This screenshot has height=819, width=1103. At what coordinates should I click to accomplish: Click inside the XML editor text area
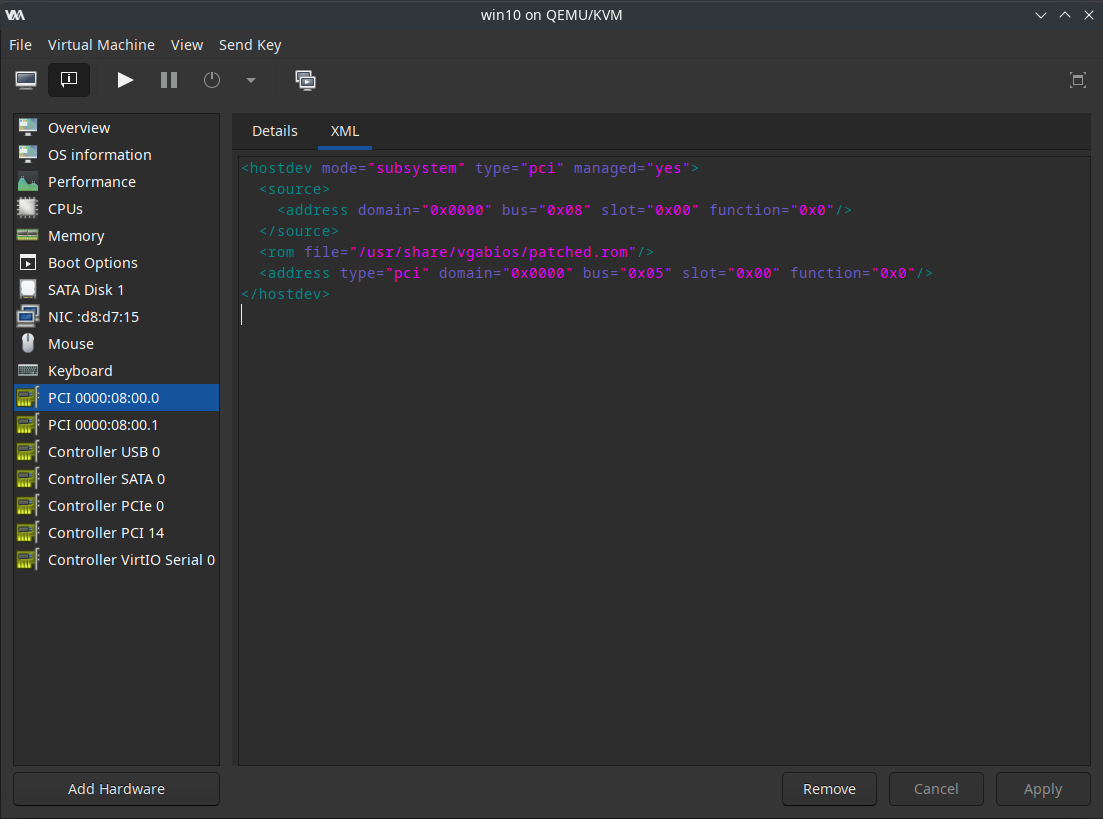pyautogui.click(x=660, y=500)
